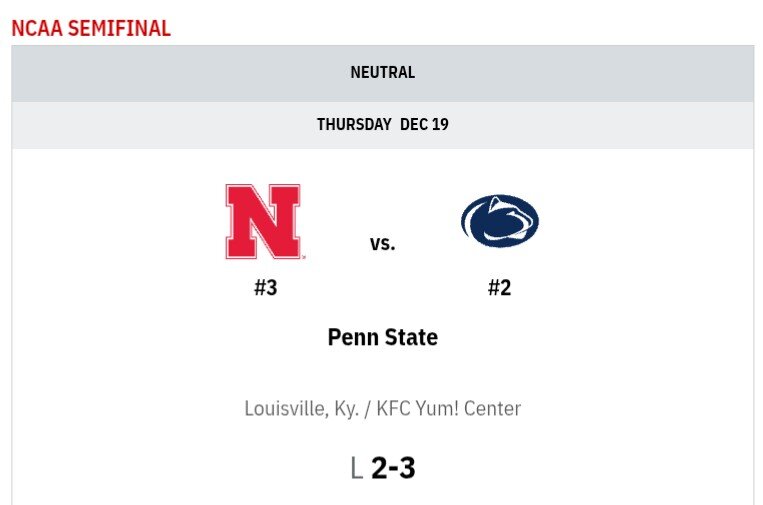The height and width of the screenshot is (505, 763).
Task: Click the L loss indicator
Action: tap(356, 467)
